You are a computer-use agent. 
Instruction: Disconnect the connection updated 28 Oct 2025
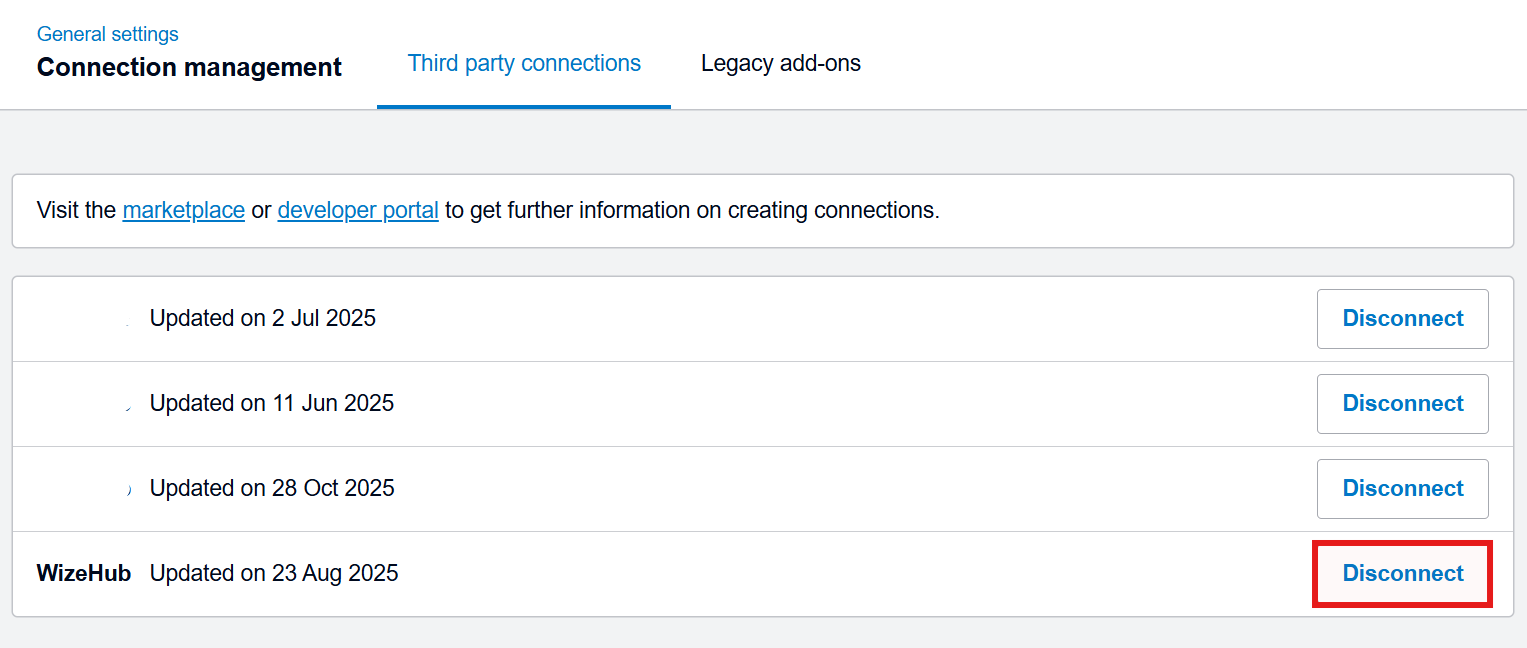point(1402,489)
